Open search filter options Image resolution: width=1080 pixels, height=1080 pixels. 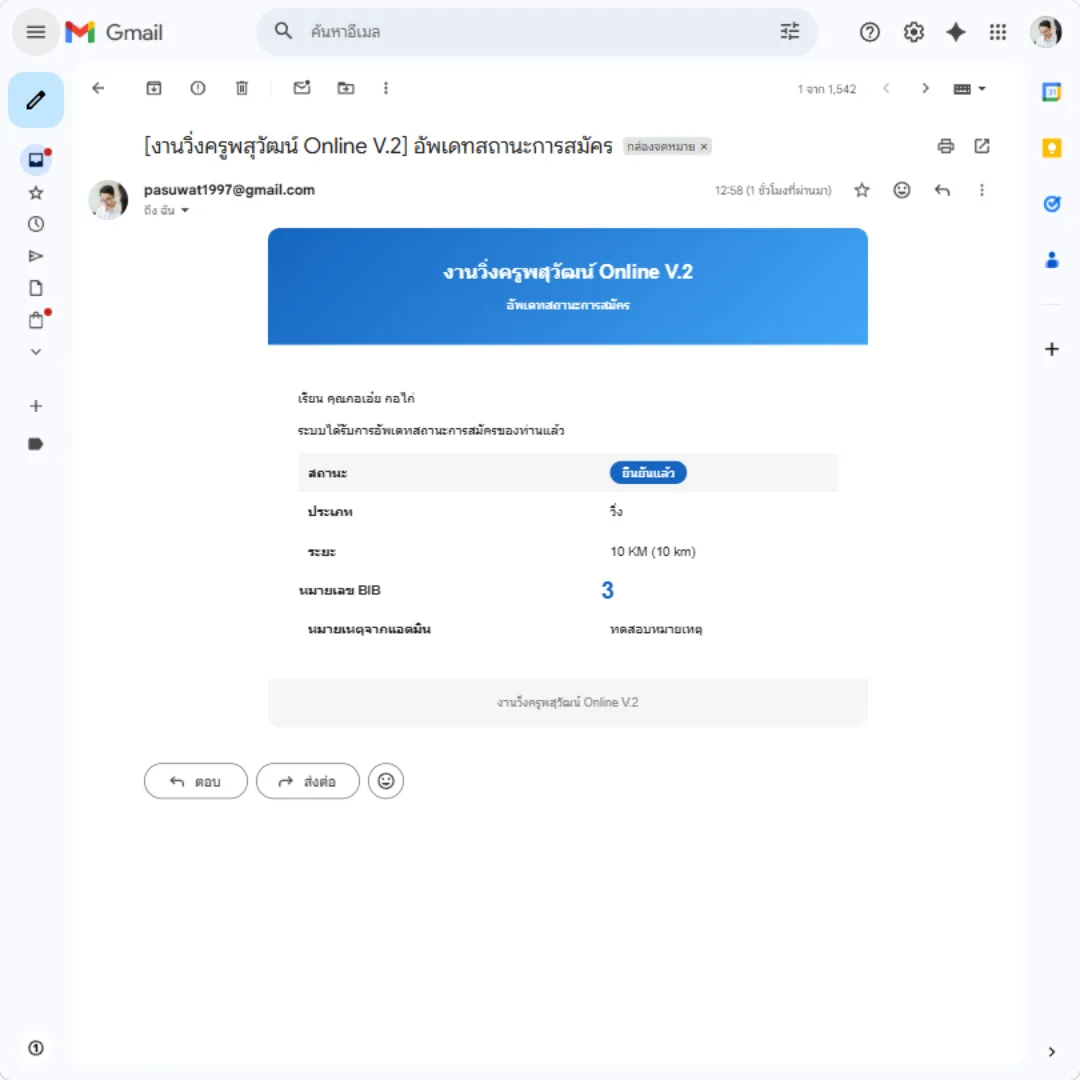tap(789, 31)
